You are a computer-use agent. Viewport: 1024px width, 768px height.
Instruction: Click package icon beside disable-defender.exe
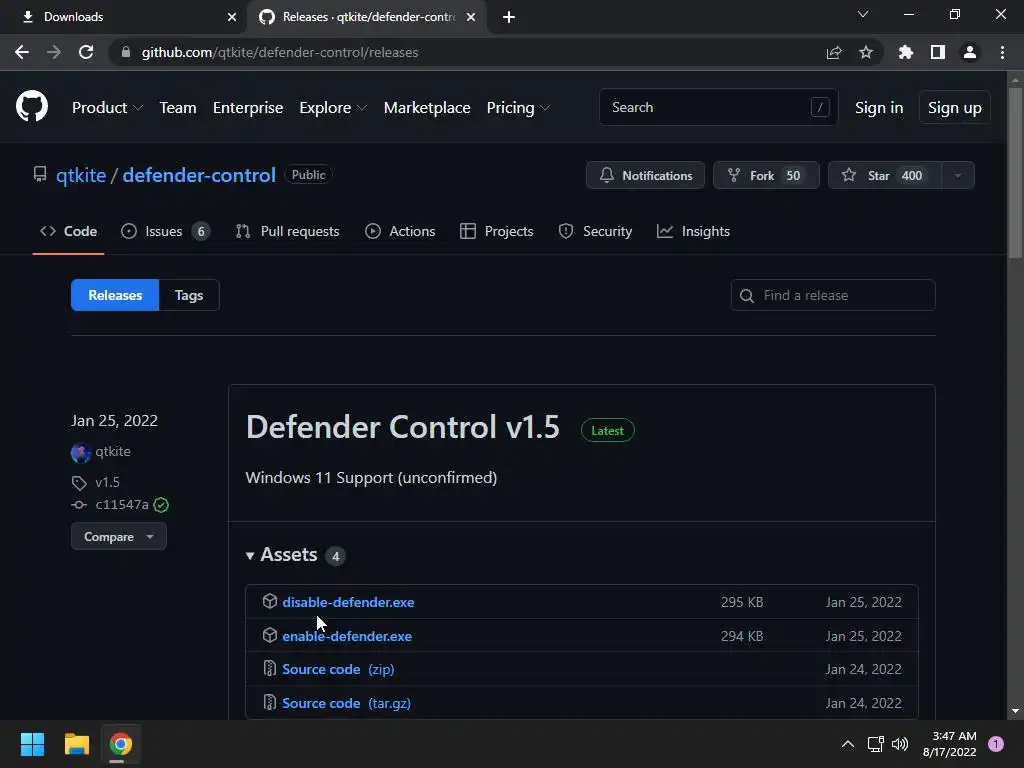(x=270, y=601)
